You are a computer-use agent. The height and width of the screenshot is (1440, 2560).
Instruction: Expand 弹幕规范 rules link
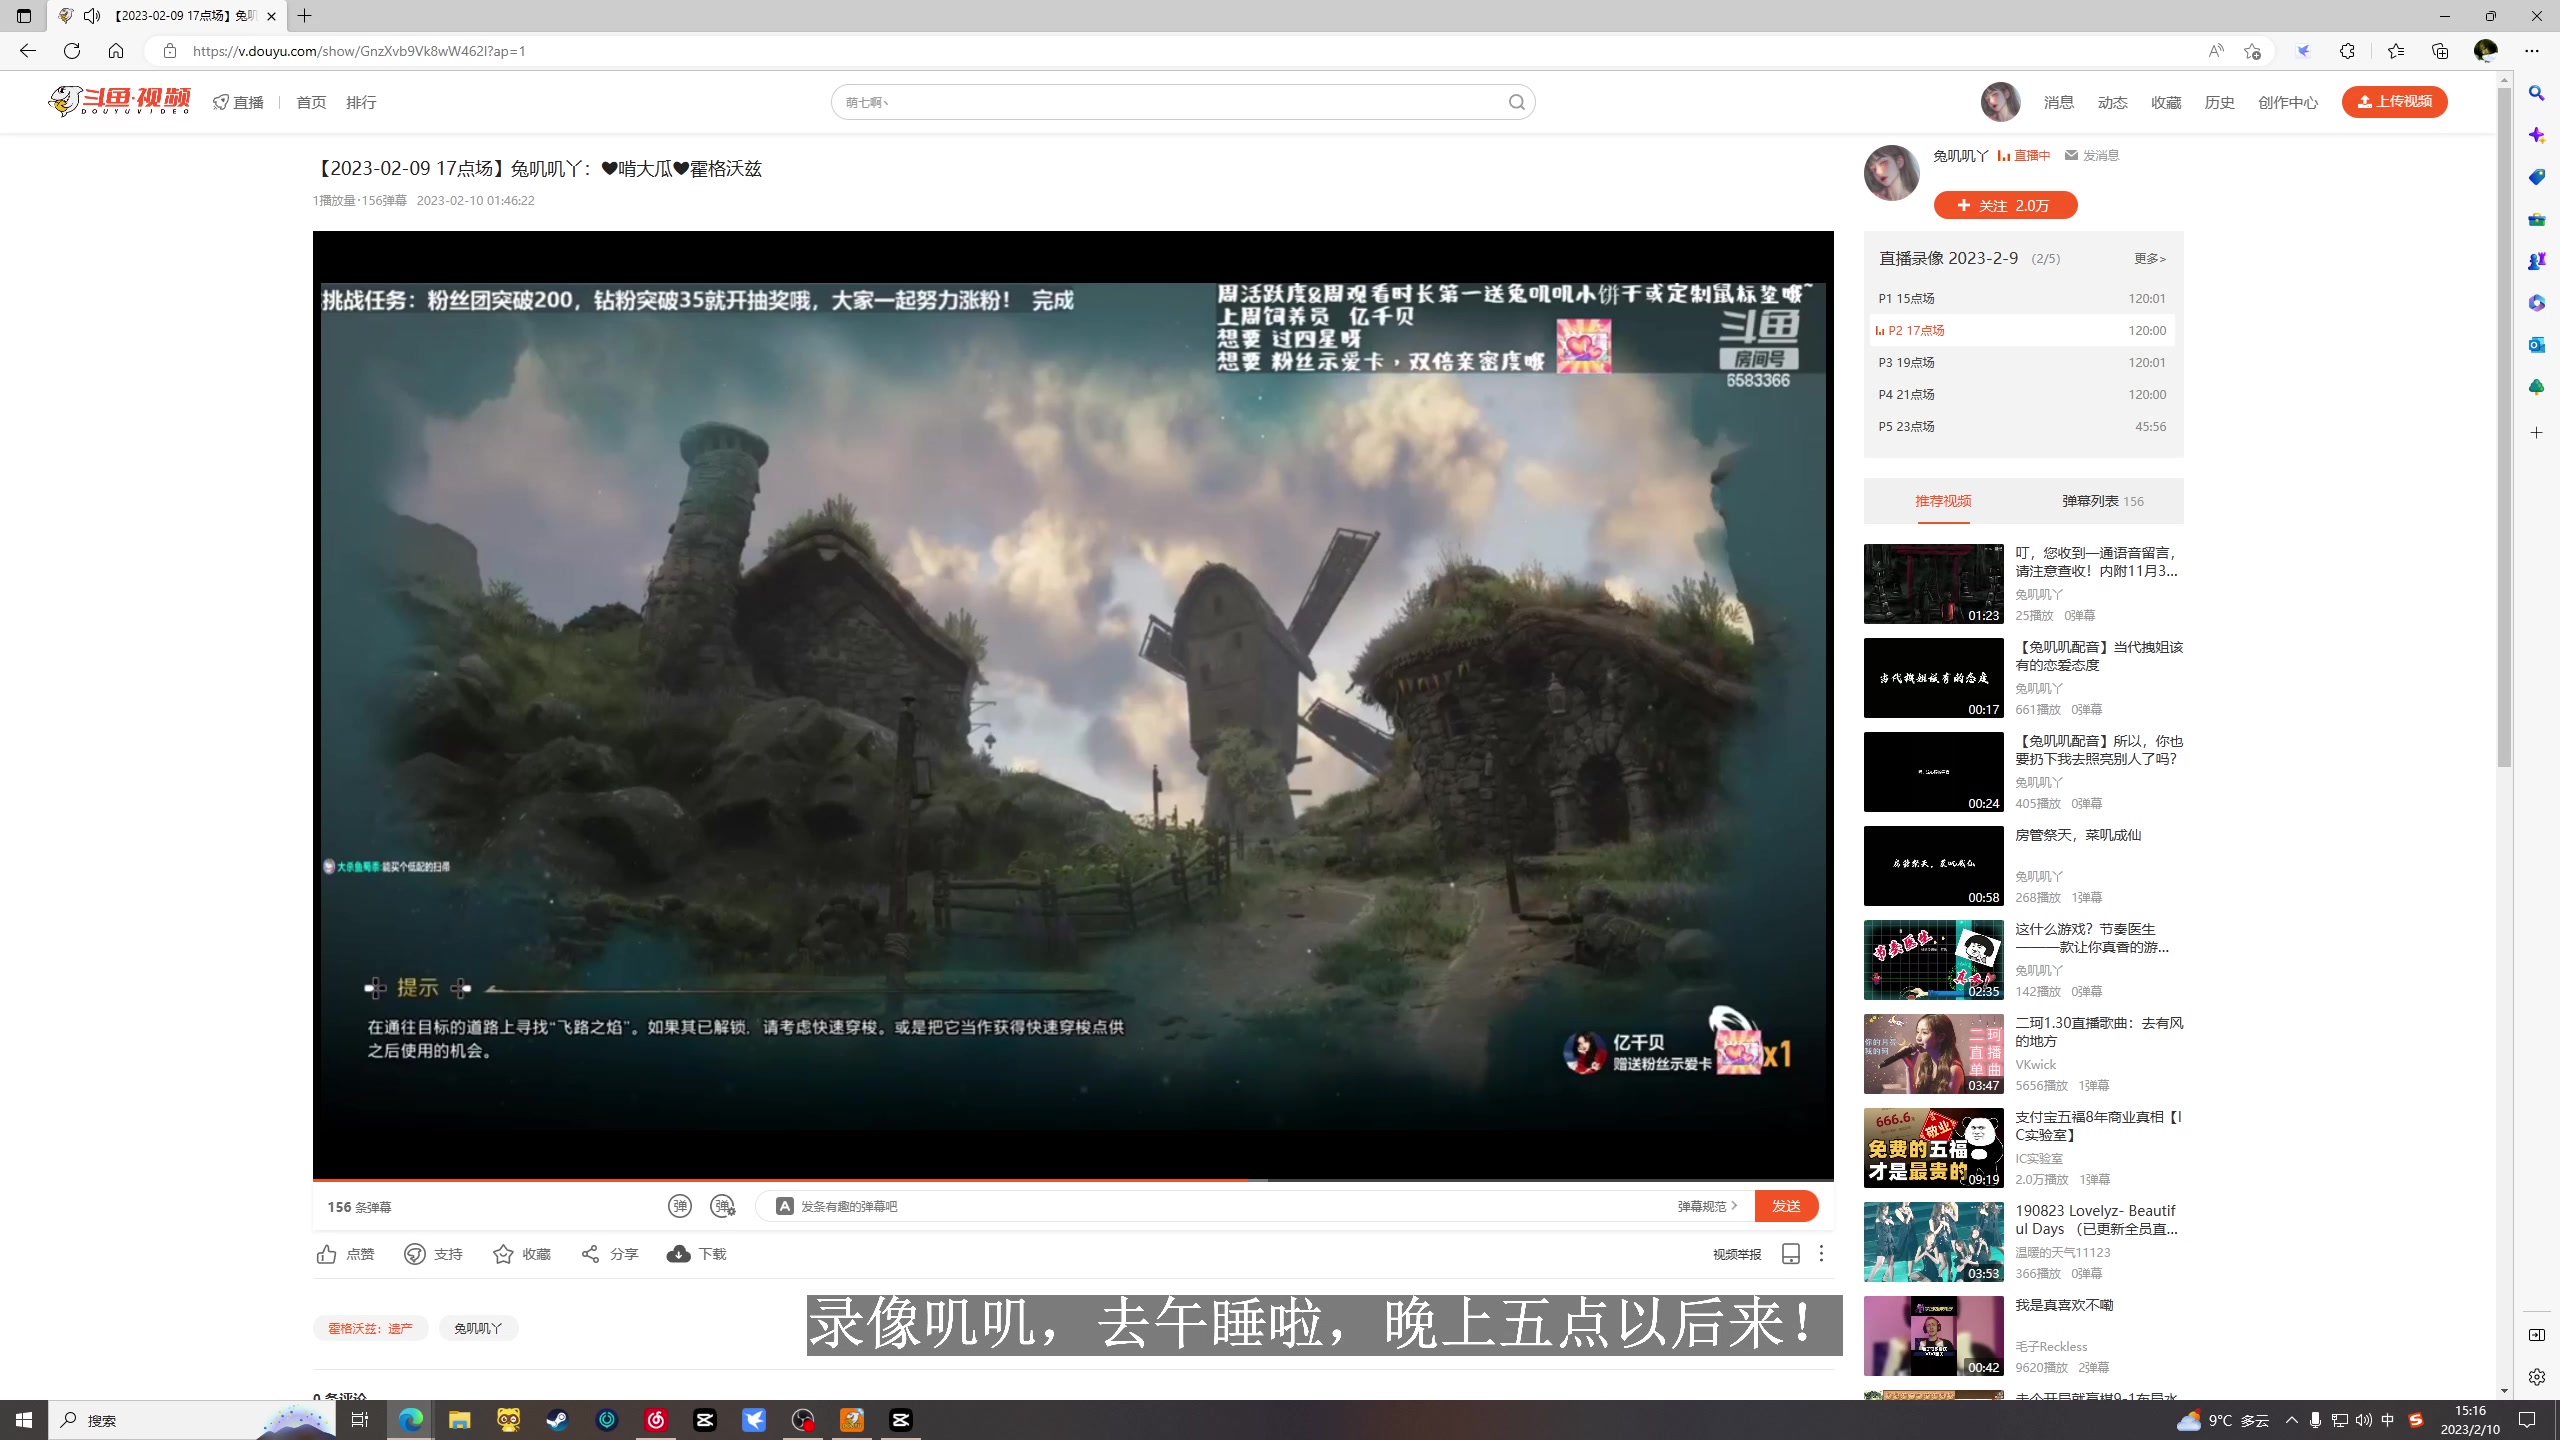click(x=1708, y=1206)
